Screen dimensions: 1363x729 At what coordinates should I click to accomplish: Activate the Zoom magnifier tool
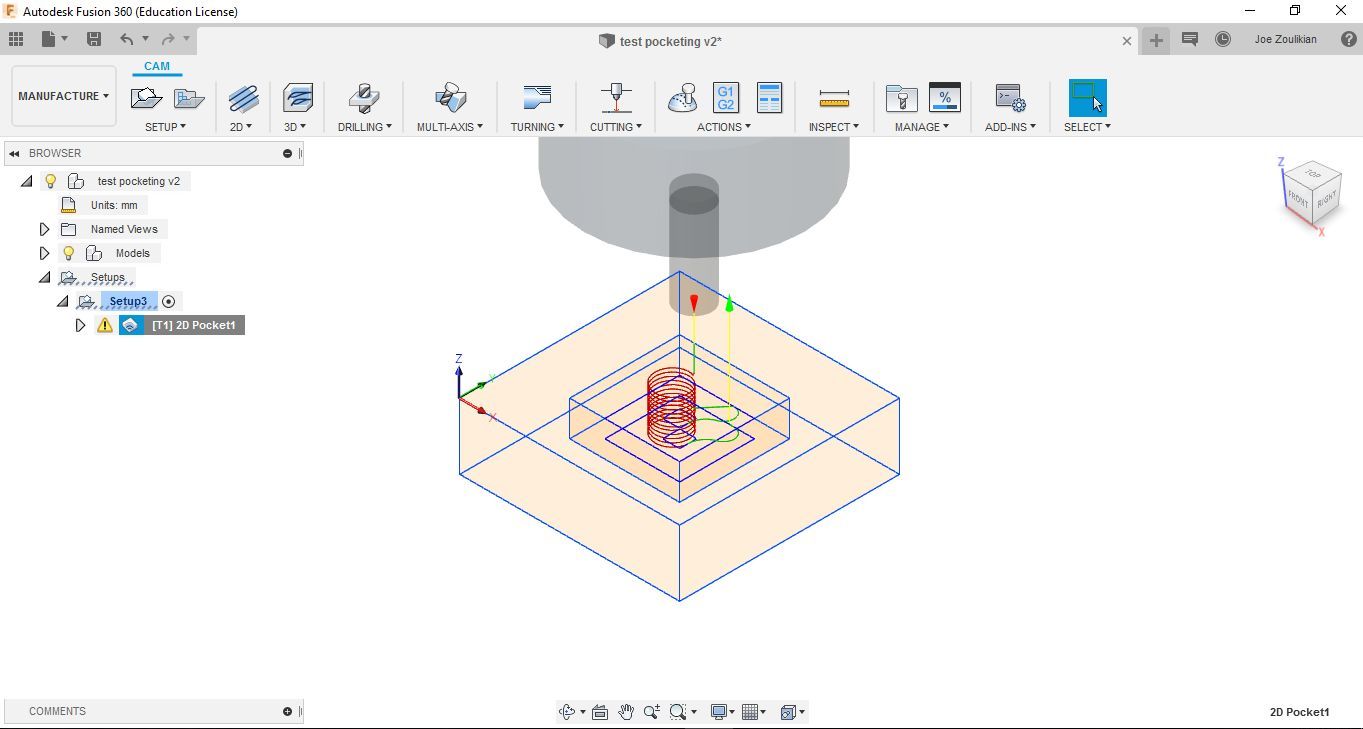click(652, 712)
